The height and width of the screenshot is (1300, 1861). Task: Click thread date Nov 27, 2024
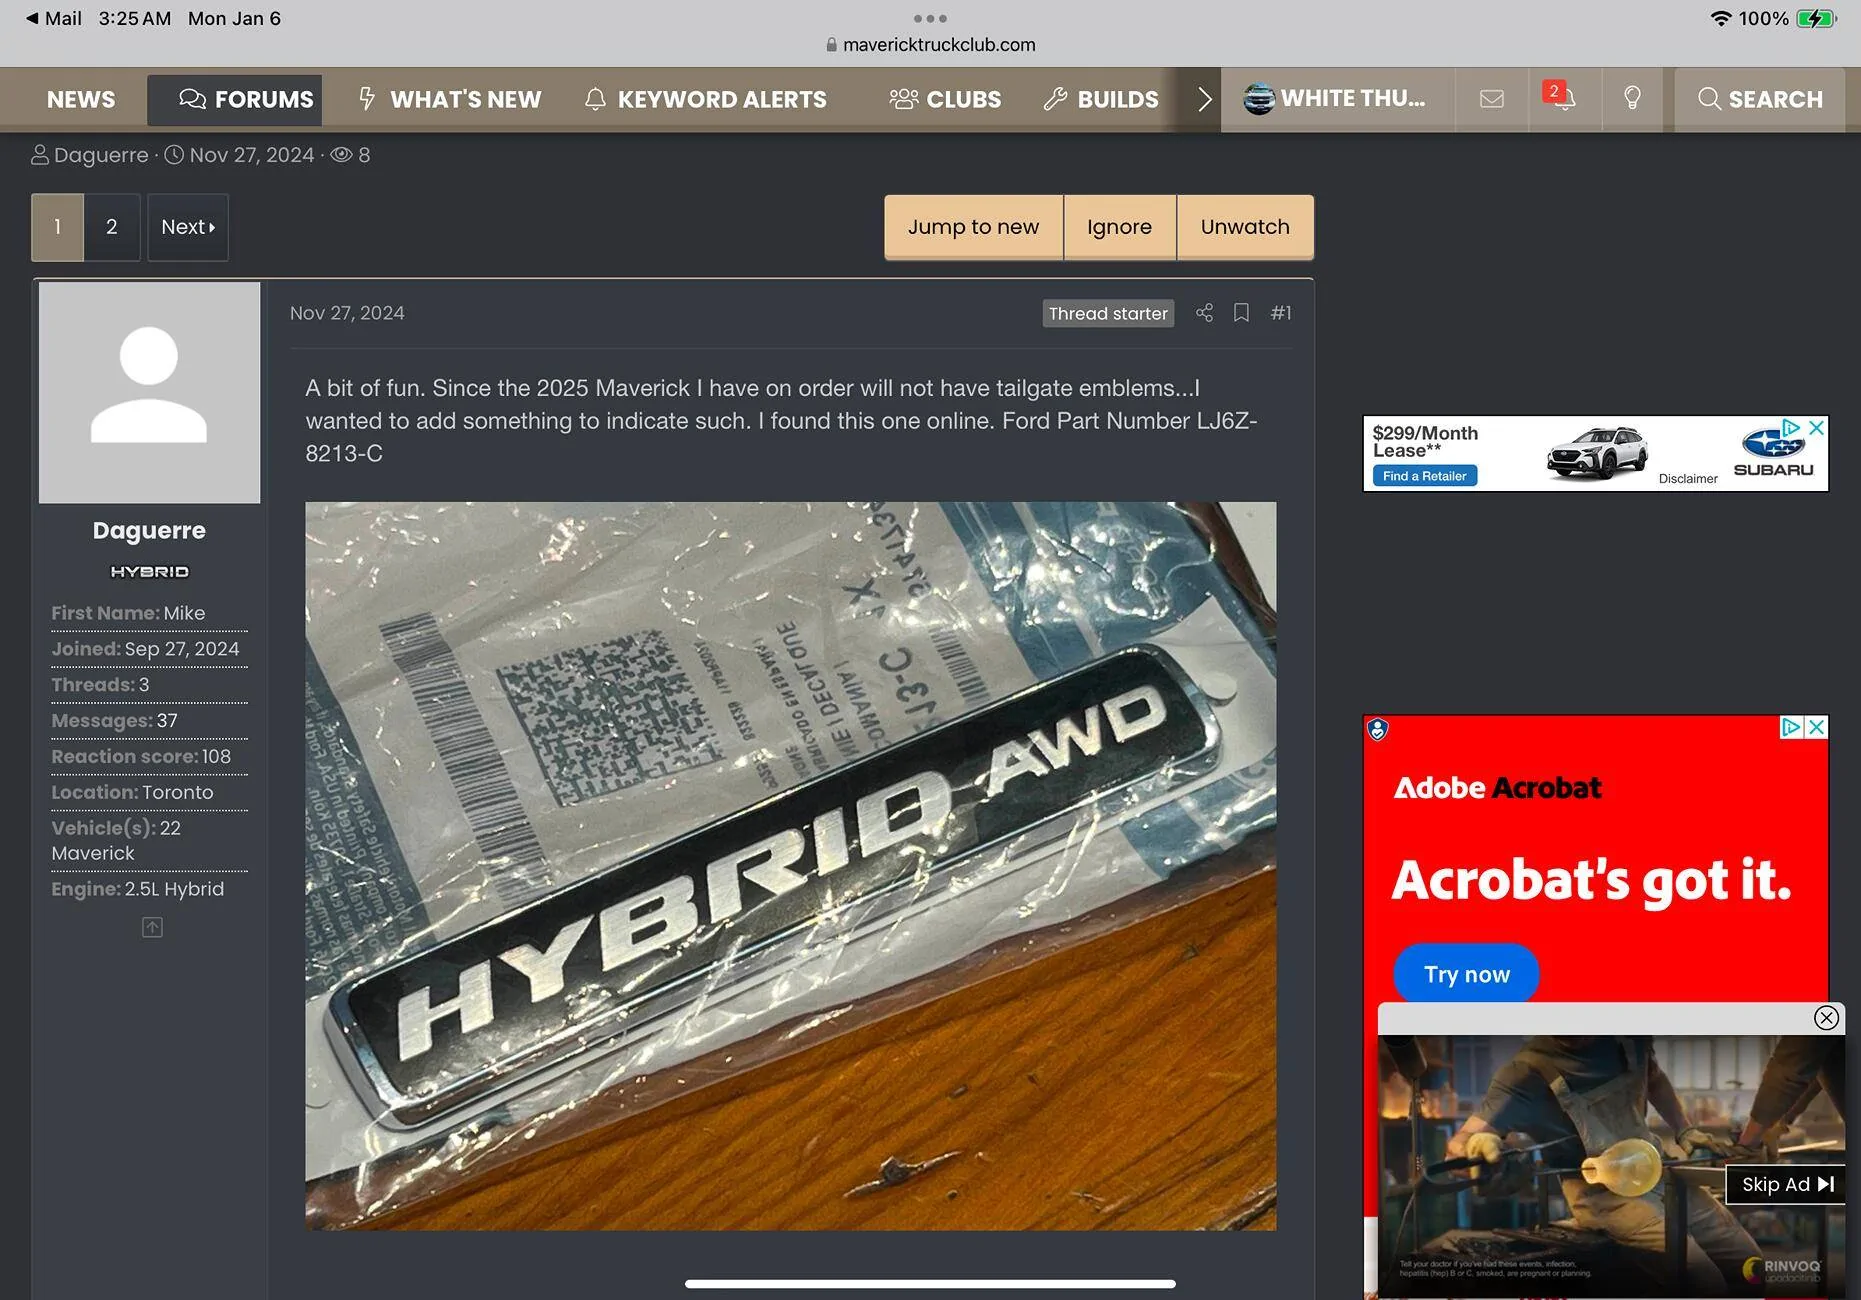[x=252, y=155]
